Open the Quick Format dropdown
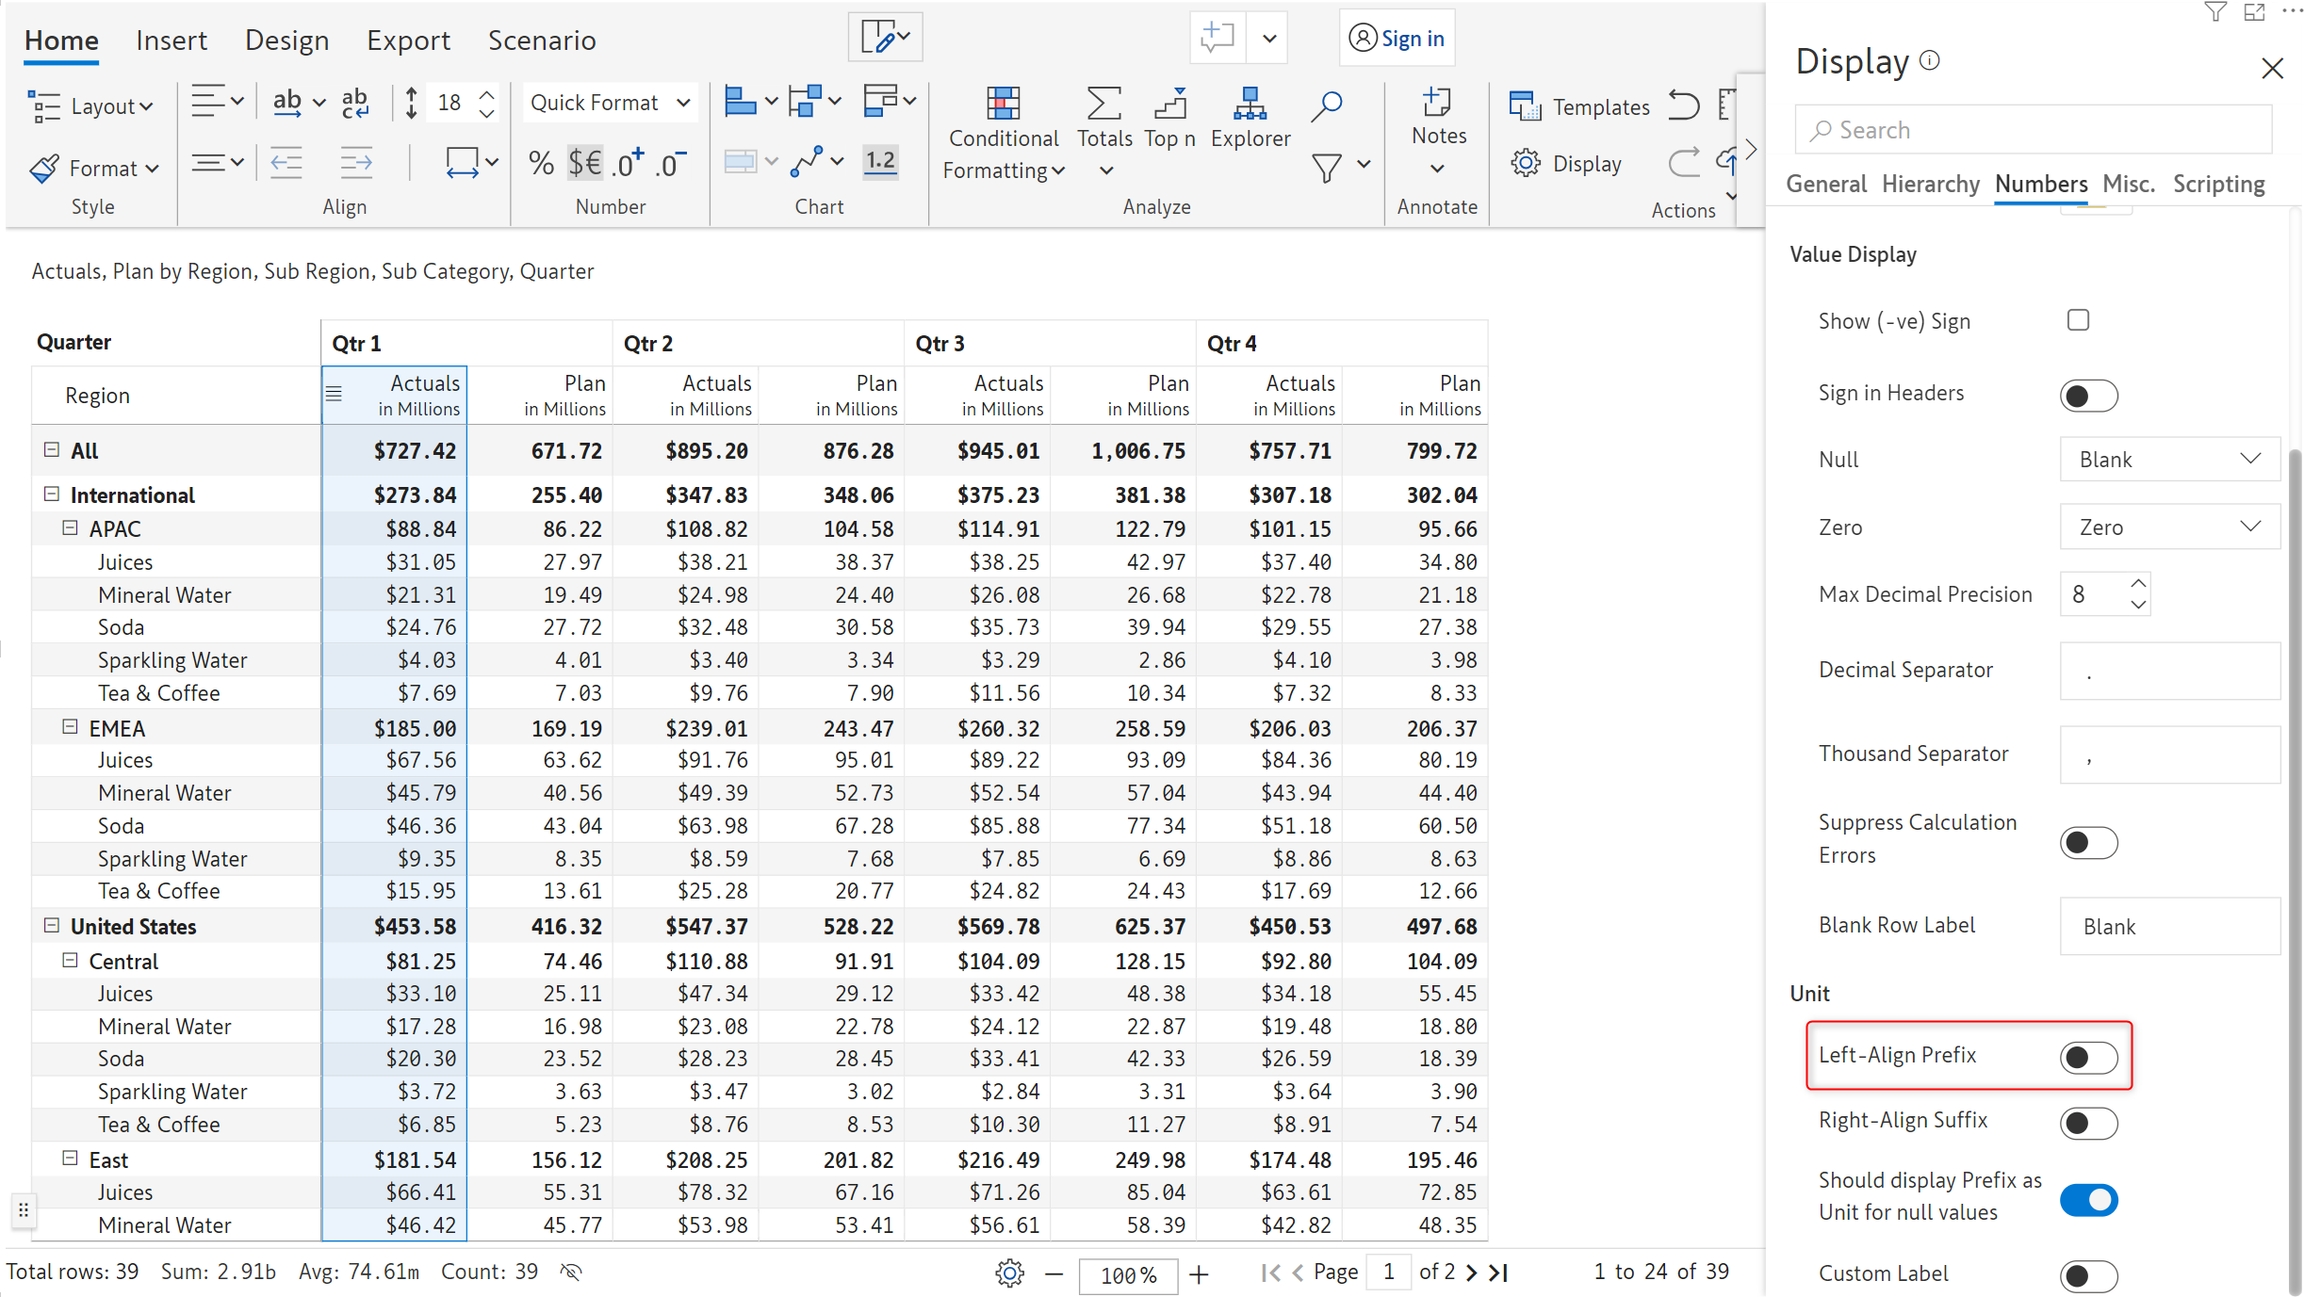 click(x=609, y=102)
